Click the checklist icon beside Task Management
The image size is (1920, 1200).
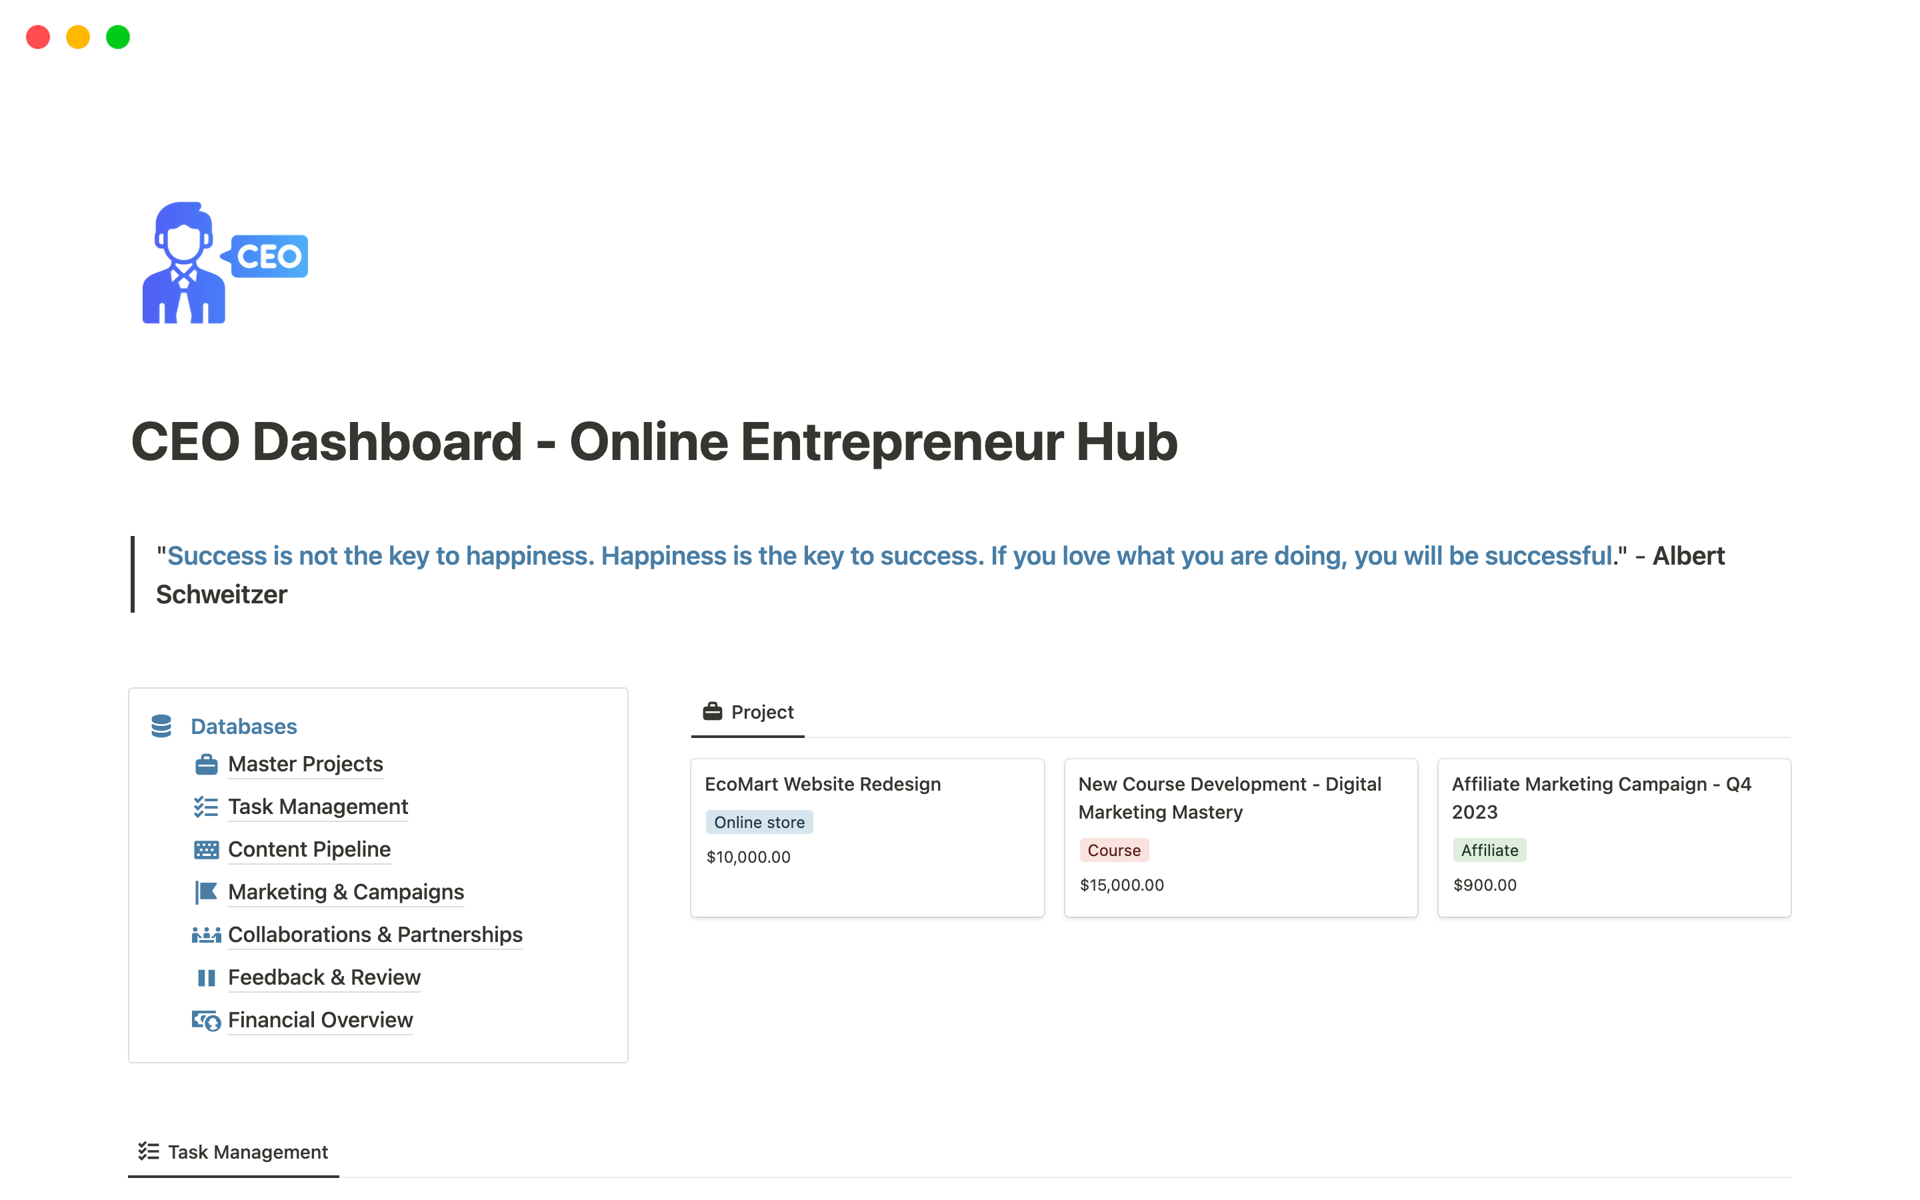[206, 806]
